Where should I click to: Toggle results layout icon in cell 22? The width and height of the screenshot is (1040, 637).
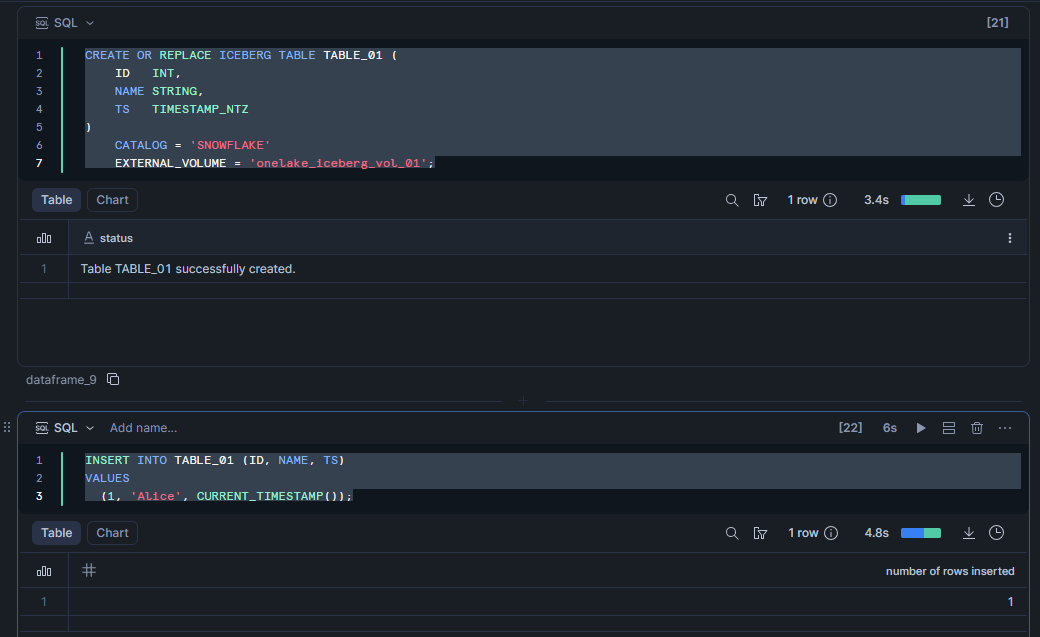pyautogui.click(x=948, y=428)
